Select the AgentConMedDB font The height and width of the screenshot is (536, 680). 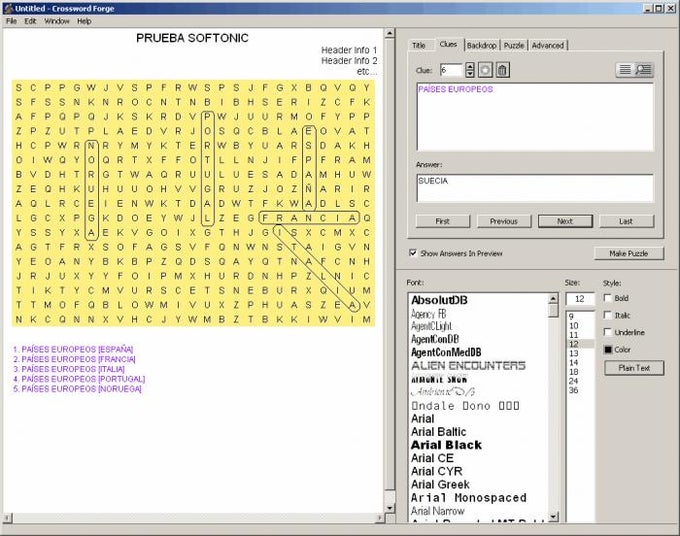[x=446, y=352]
